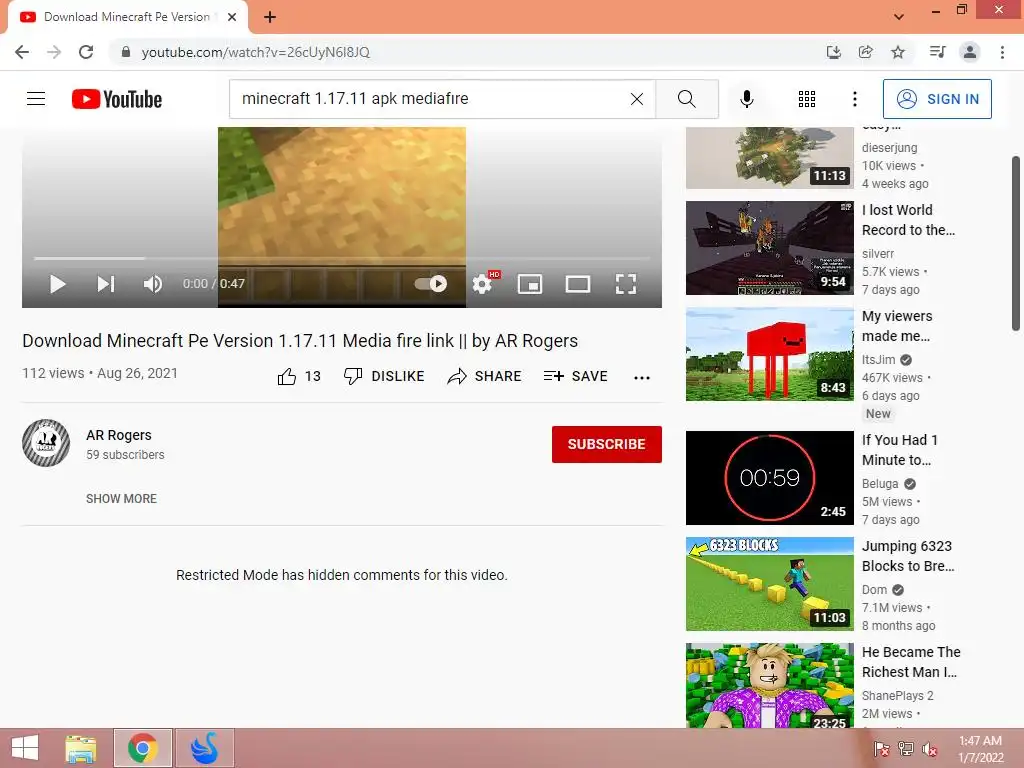This screenshot has width=1024, height=768.
Task: Open the dieserjung 11:13 video thumbnail
Action: pos(769,158)
